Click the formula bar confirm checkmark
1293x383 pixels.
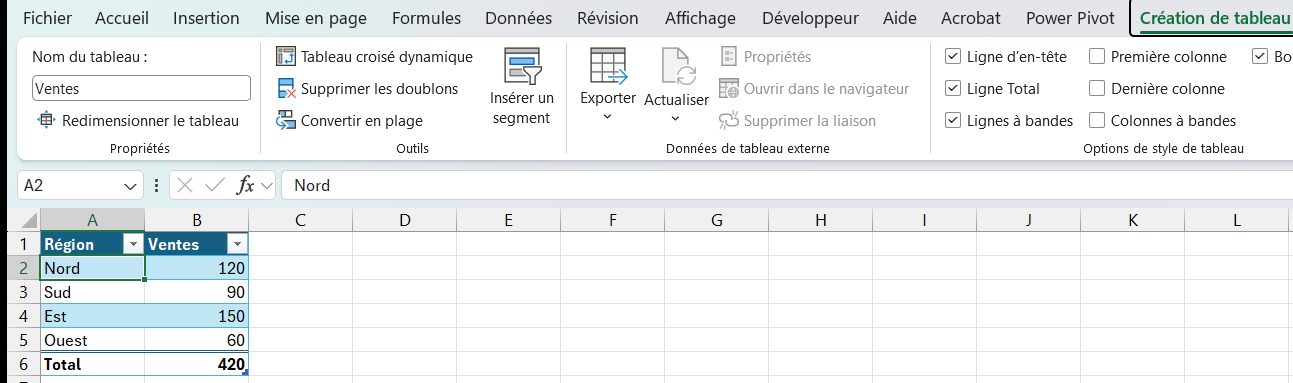pyautogui.click(x=213, y=186)
